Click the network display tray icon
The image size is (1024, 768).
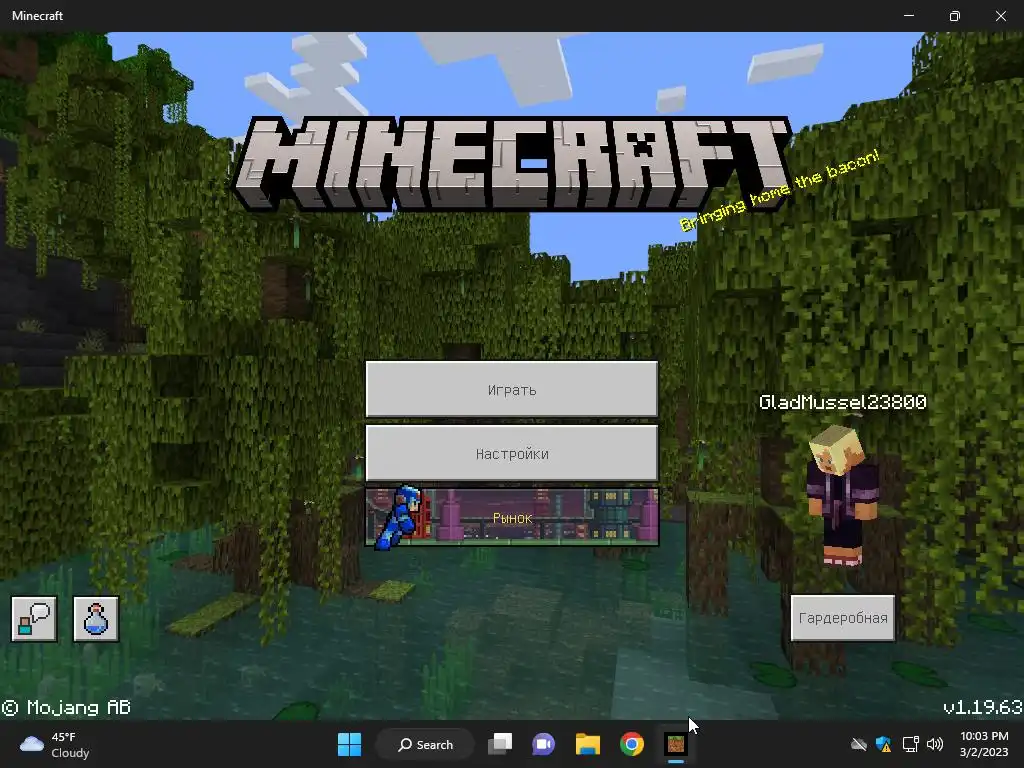[x=910, y=744]
